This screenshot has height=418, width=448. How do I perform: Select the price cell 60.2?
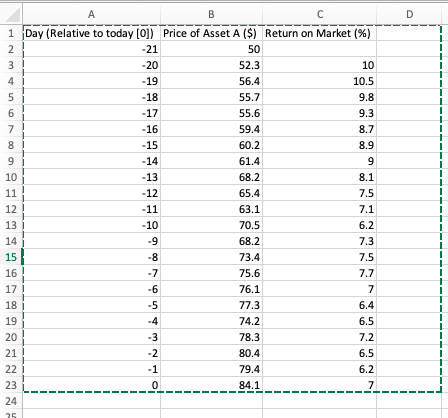click(x=211, y=145)
